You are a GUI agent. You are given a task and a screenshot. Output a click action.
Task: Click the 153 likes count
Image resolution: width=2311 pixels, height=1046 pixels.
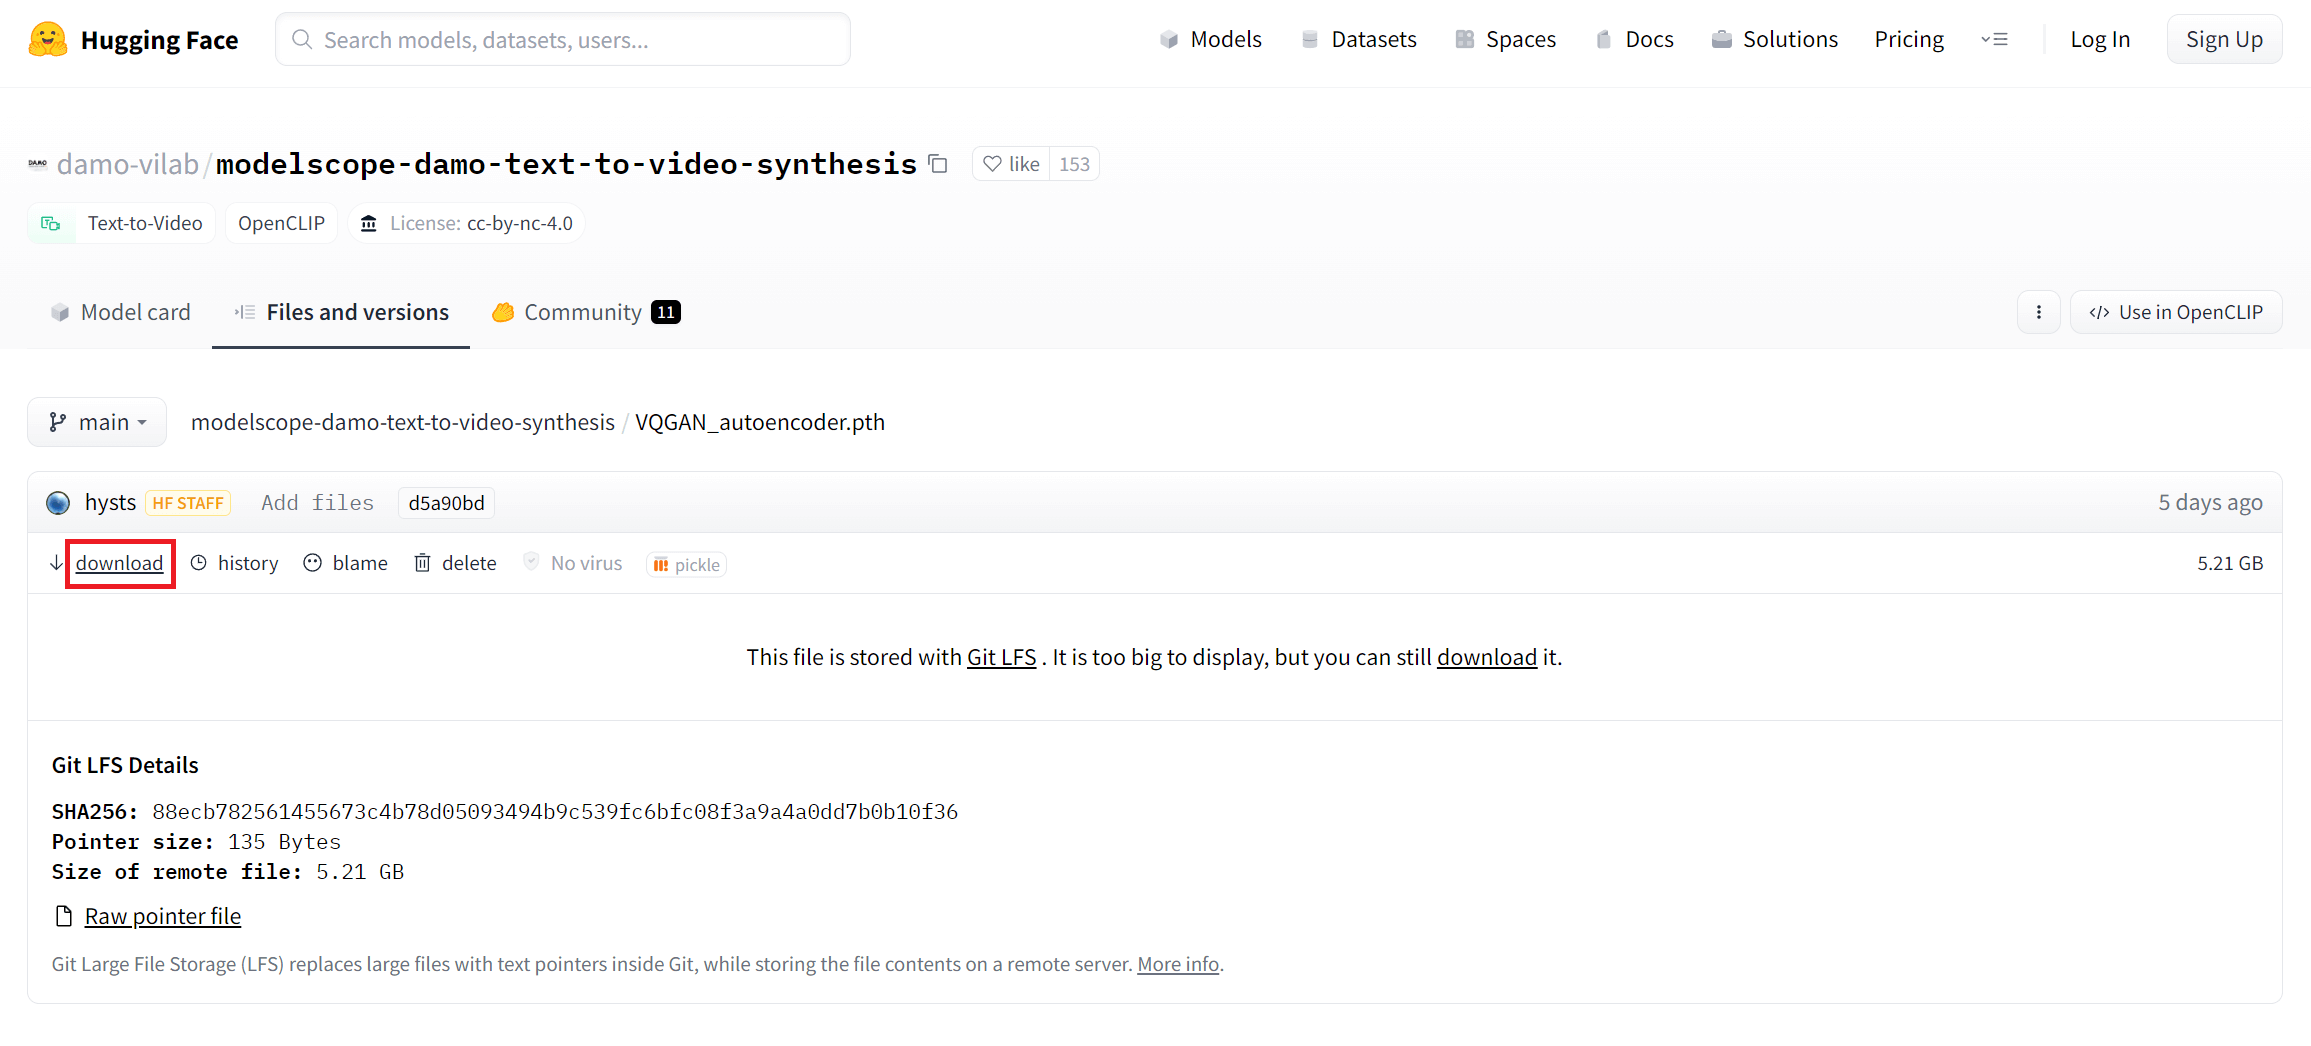point(1074,164)
